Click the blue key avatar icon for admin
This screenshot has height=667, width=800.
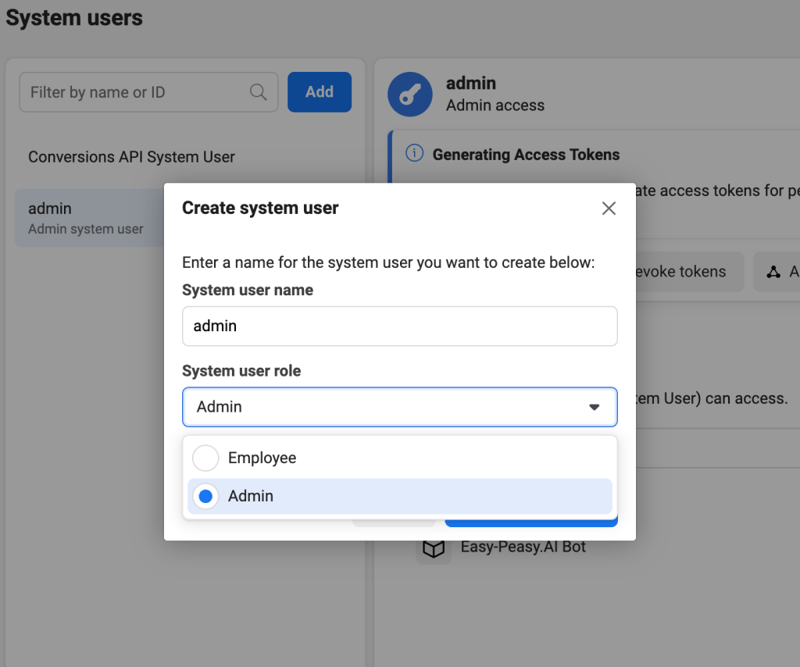410,94
